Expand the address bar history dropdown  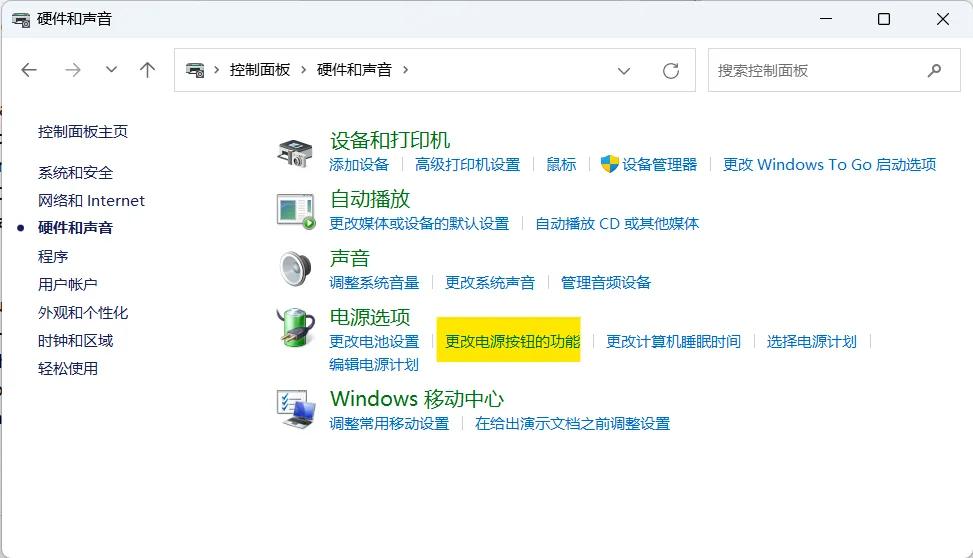click(x=624, y=71)
